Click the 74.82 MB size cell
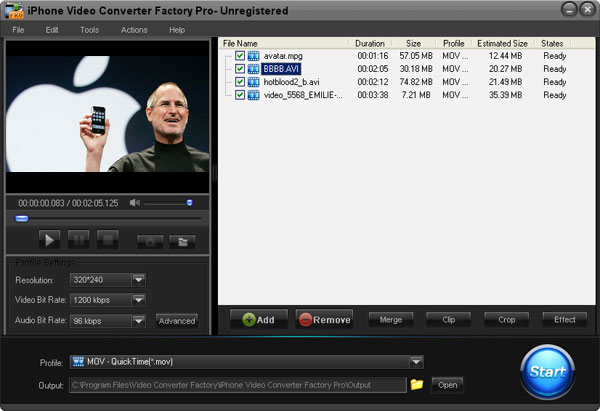Image resolution: width=600 pixels, height=411 pixels. point(416,82)
